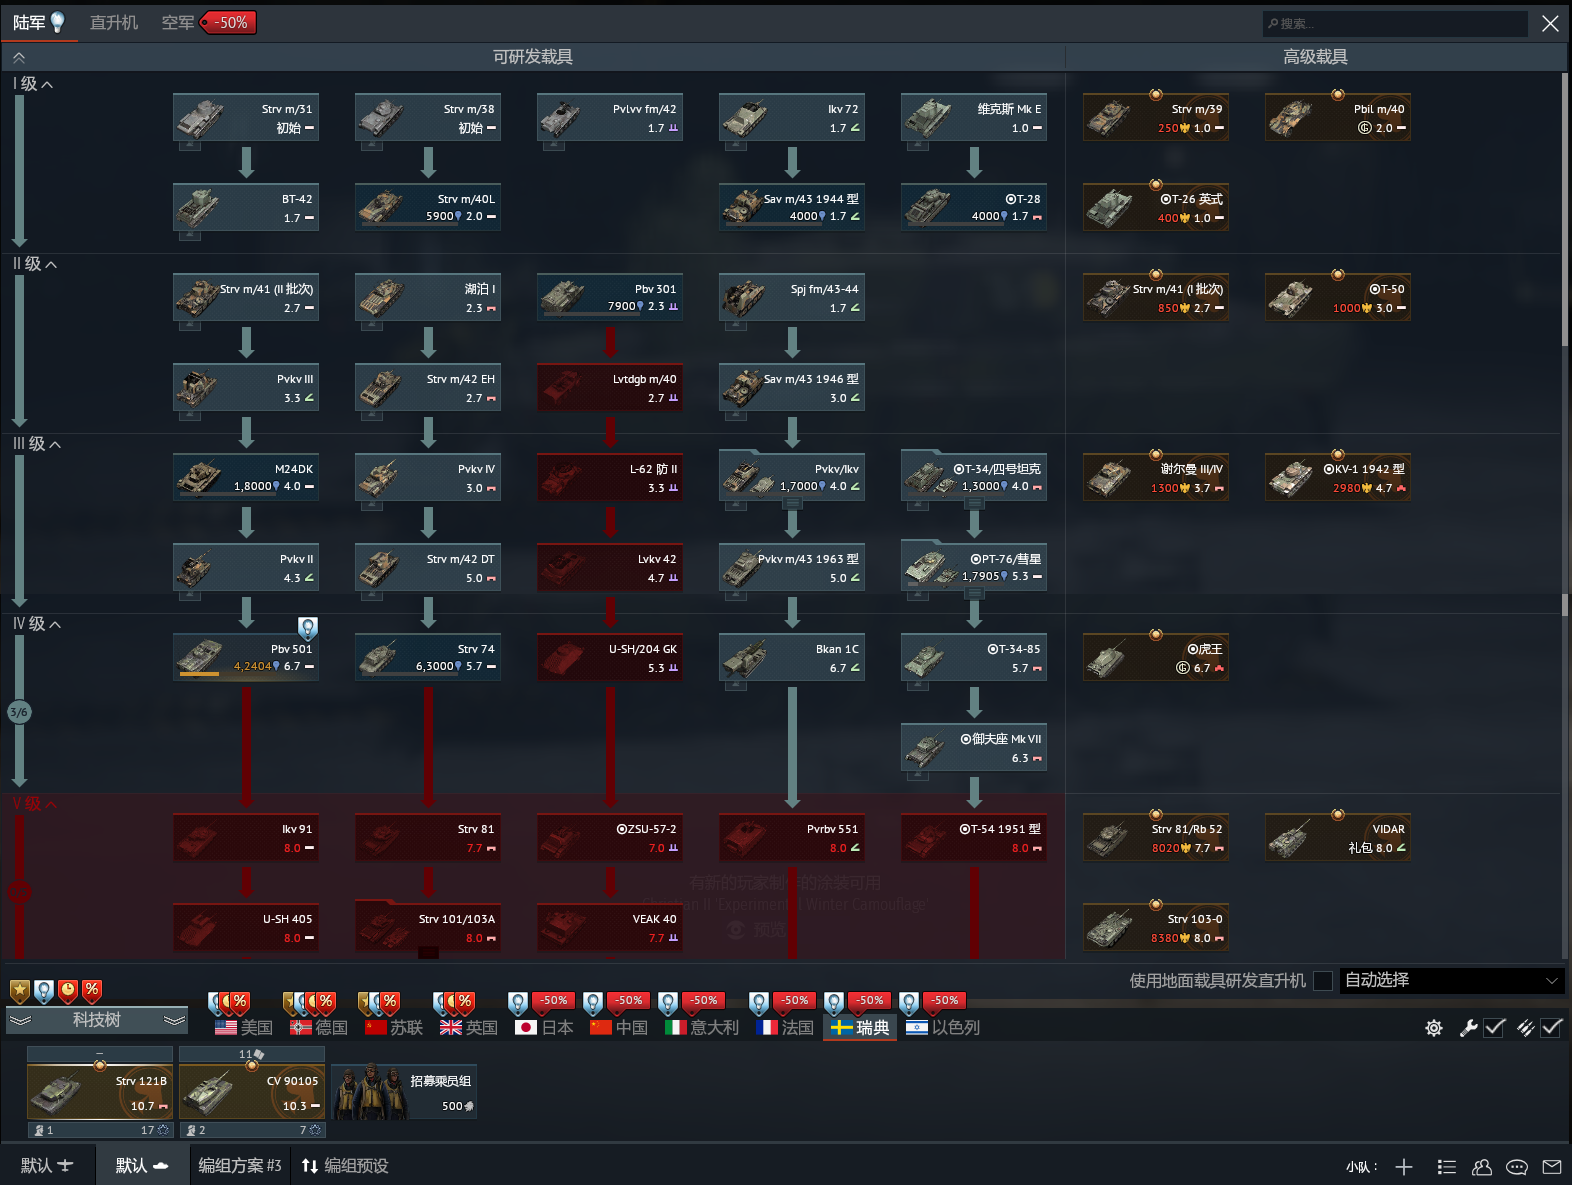Click the plus icon next to 小队
This screenshot has width=1572, height=1186.
click(1404, 1167)
